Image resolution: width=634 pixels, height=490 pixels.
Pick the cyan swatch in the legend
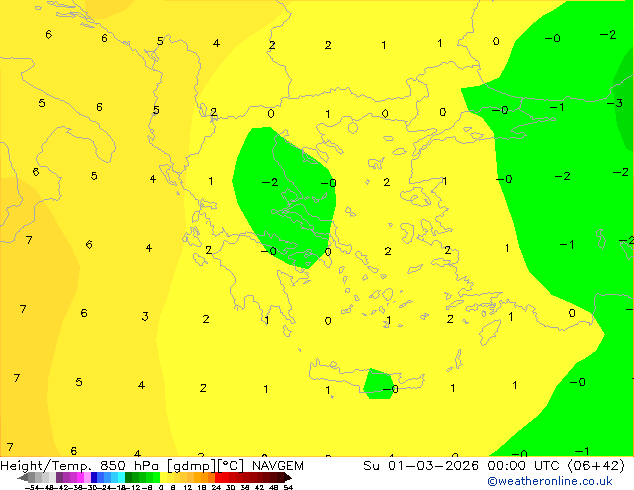121,477
